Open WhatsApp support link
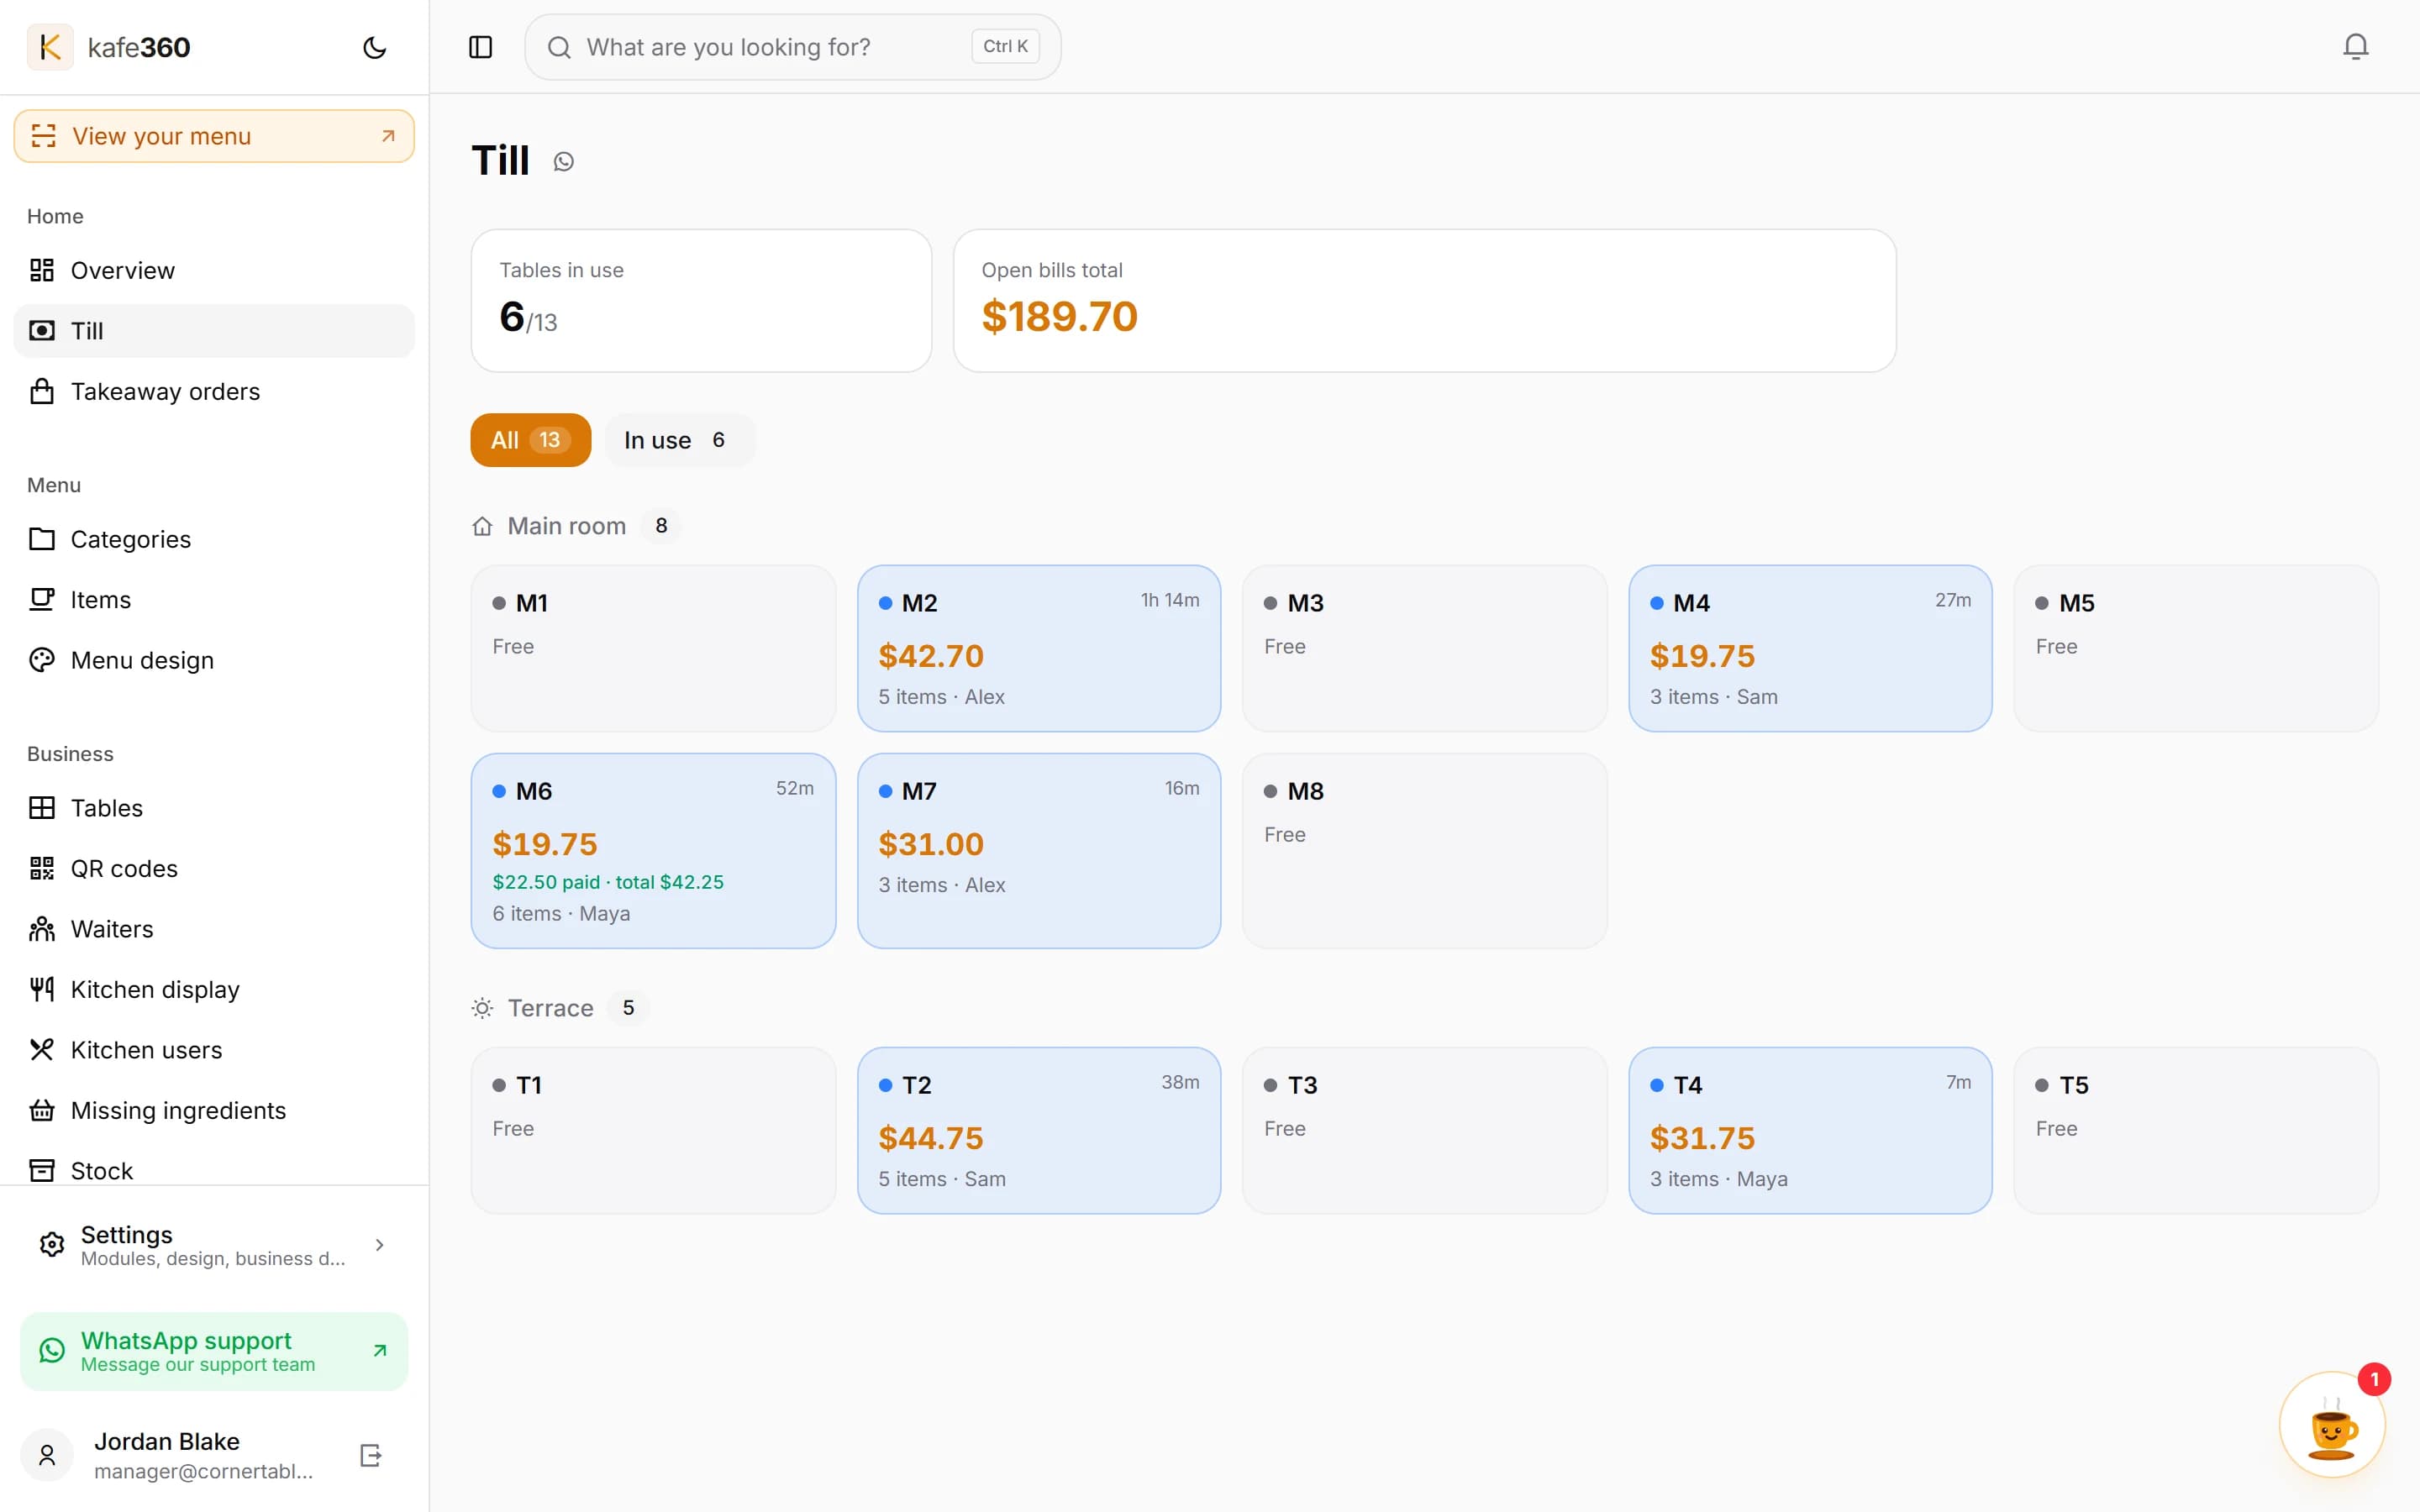Viewport: 2420px width, 1512px height. 214,1351
